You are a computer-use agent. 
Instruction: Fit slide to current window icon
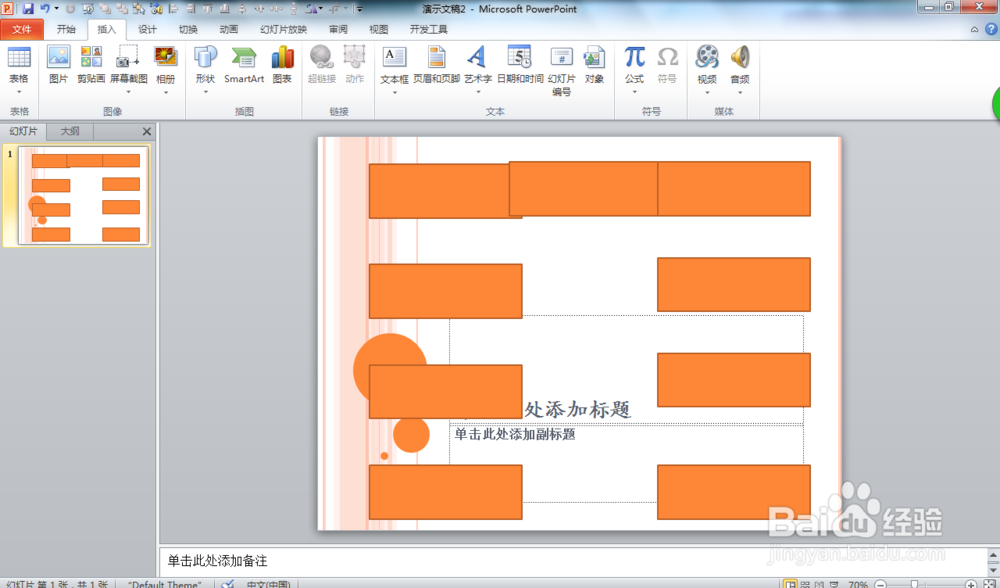pos(990,584)
